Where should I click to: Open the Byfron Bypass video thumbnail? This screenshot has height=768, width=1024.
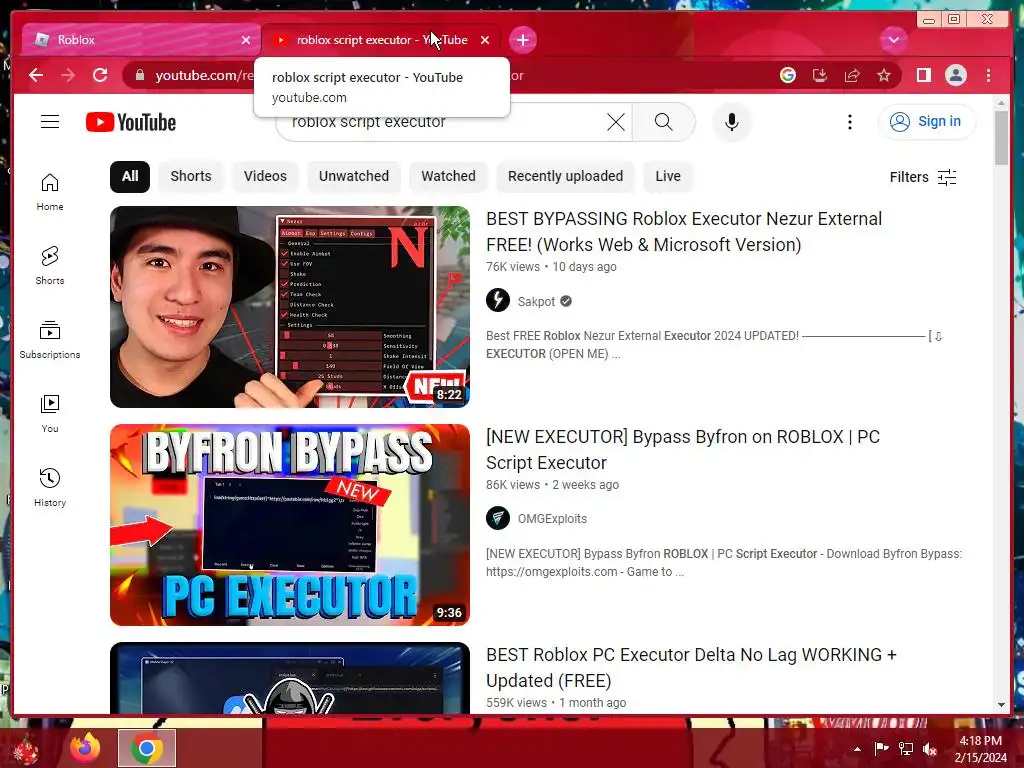289,525
